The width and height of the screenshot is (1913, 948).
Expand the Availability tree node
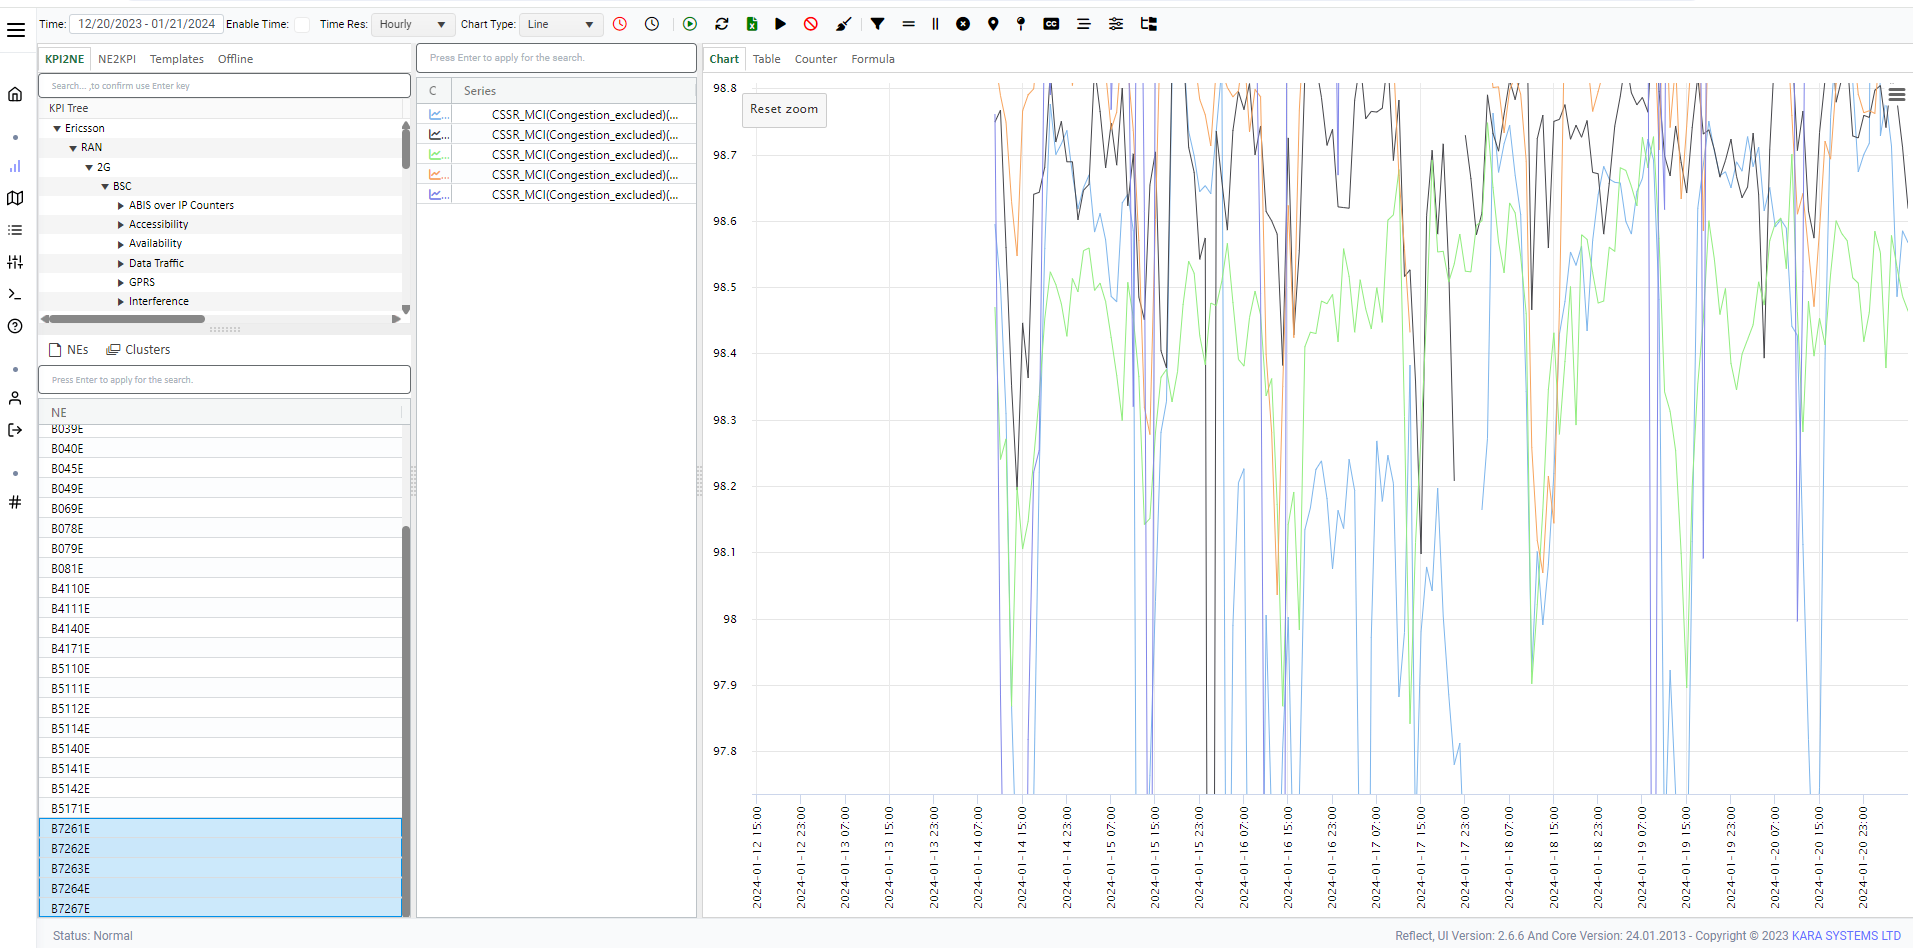[x=121, y=243]
